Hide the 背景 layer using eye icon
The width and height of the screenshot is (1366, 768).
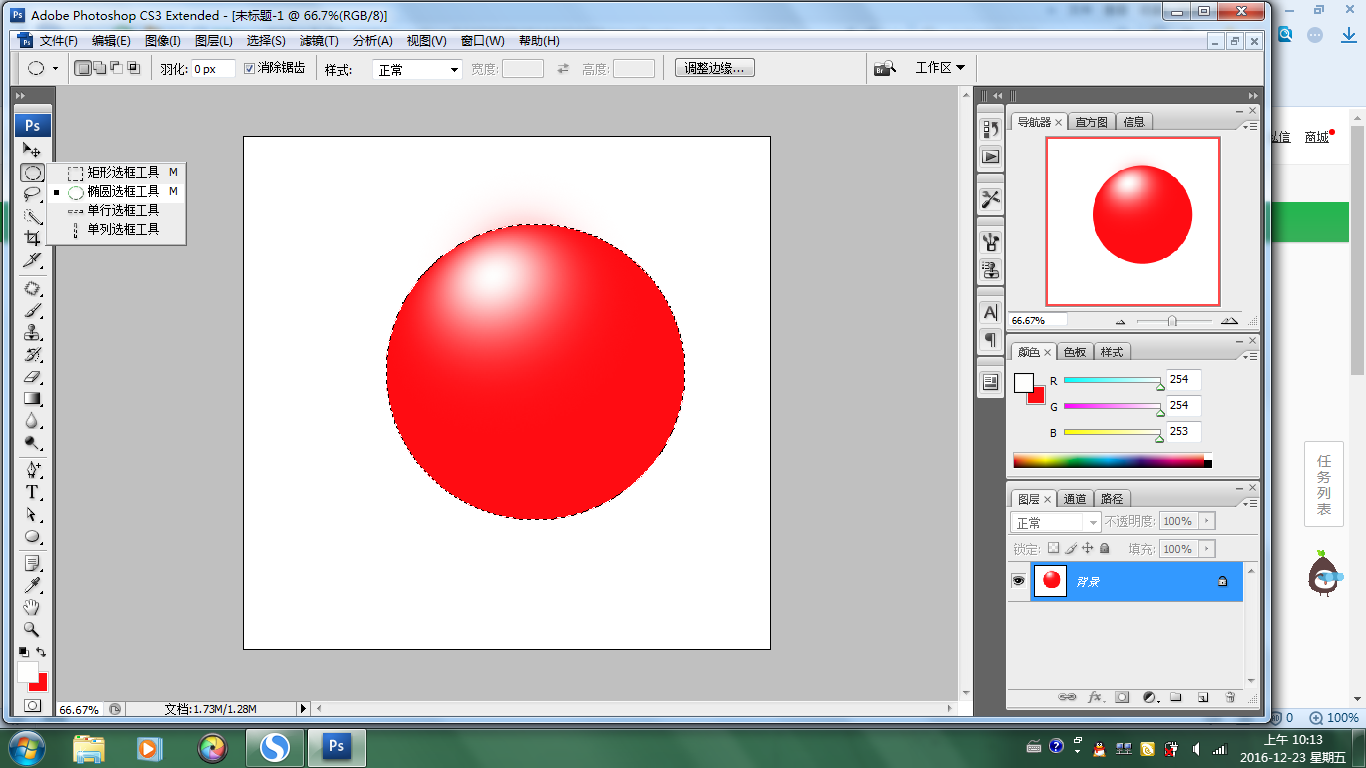tap(1019, 581)
